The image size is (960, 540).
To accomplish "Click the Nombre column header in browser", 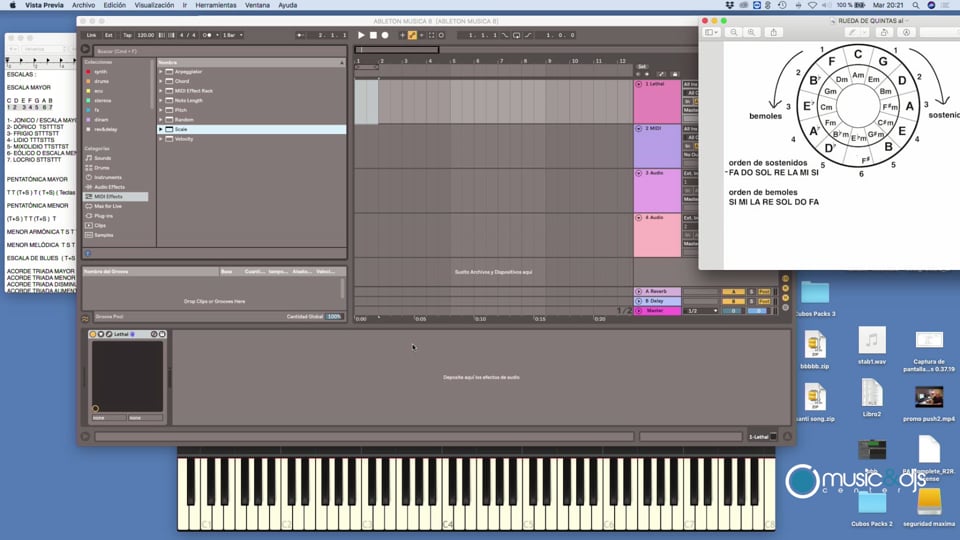I will (251, 62).
